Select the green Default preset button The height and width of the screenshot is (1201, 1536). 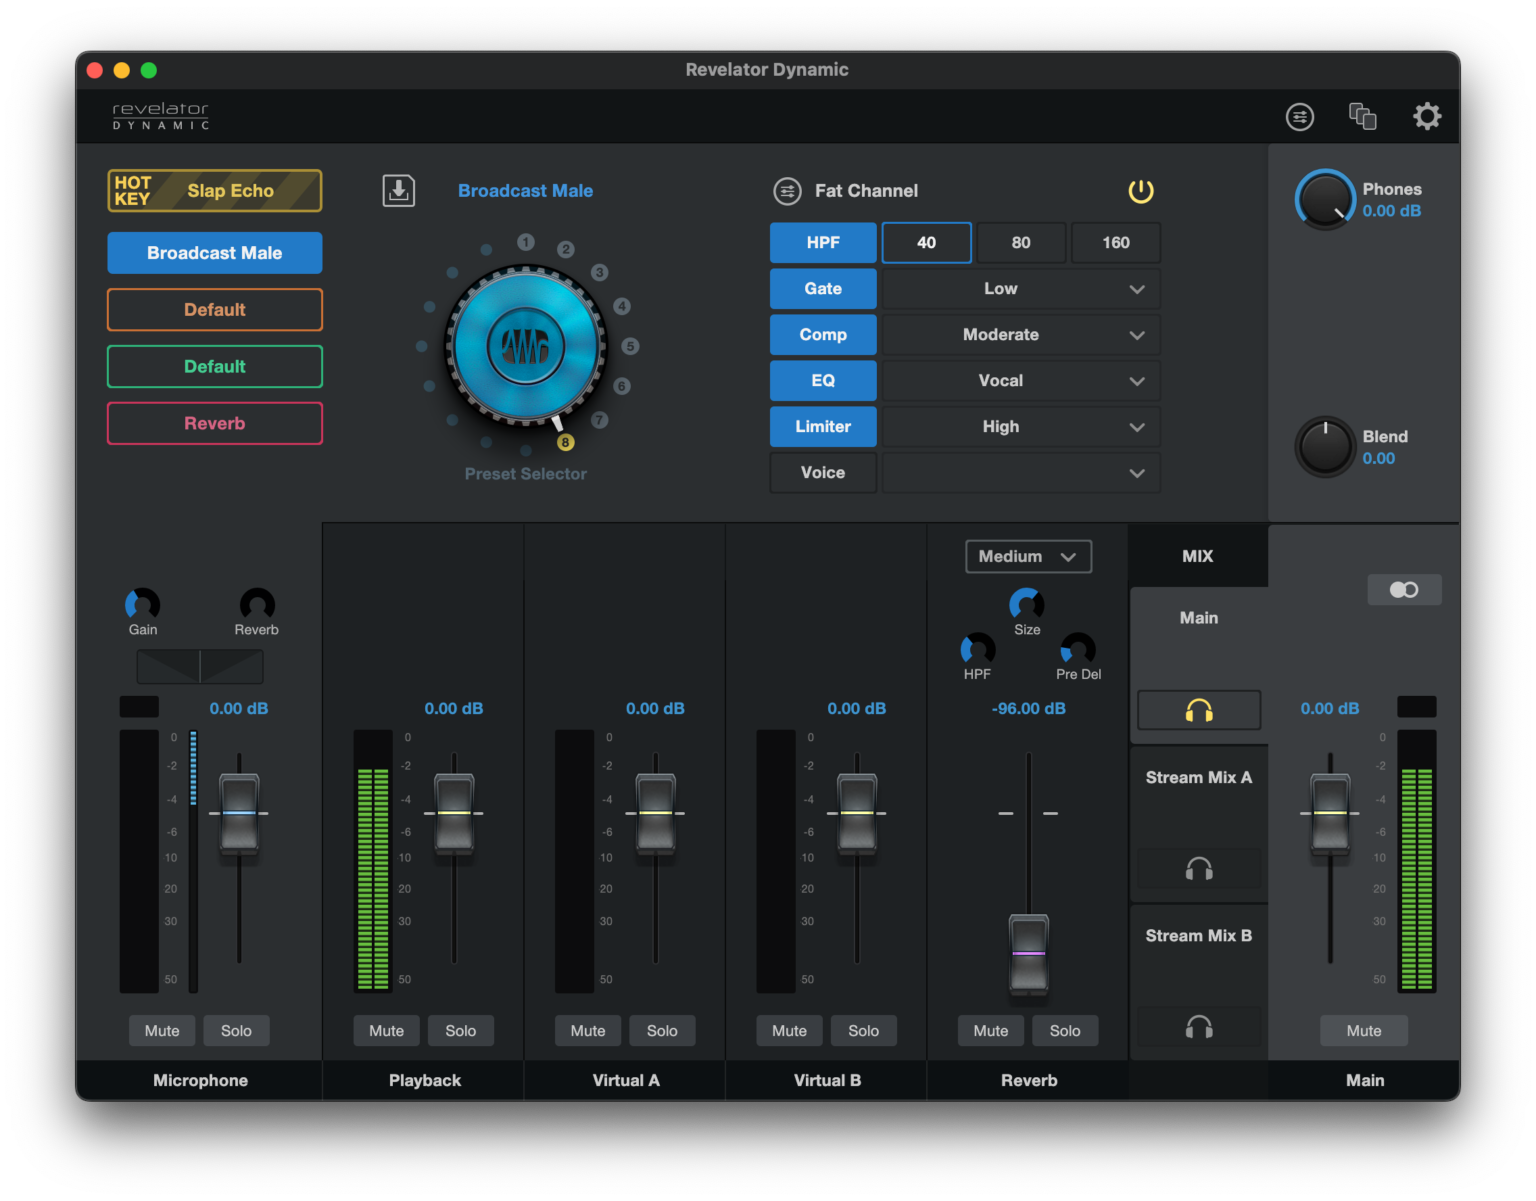215,367
